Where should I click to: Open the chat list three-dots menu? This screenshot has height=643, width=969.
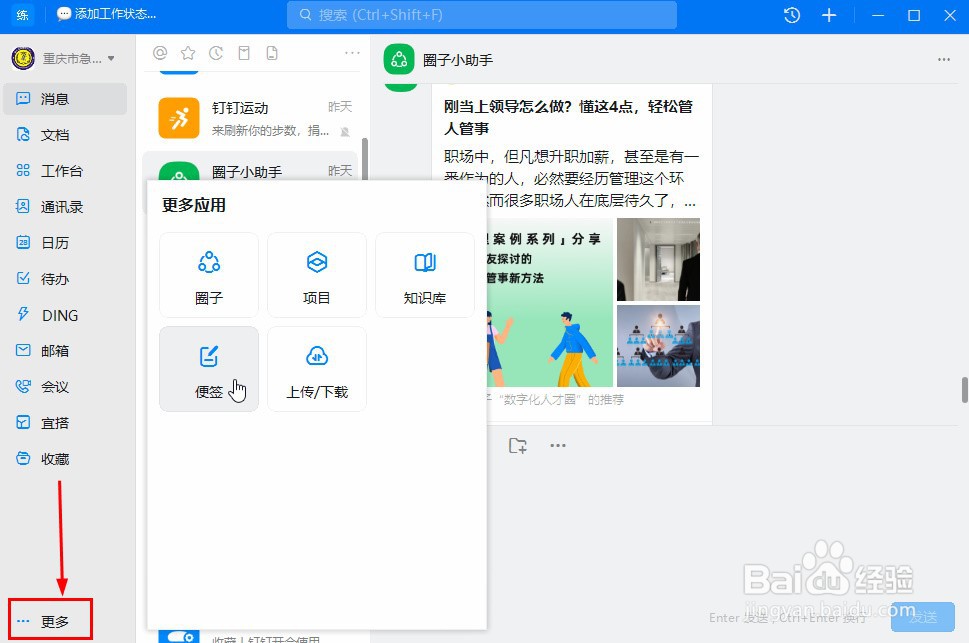click(x=352, y=53)
